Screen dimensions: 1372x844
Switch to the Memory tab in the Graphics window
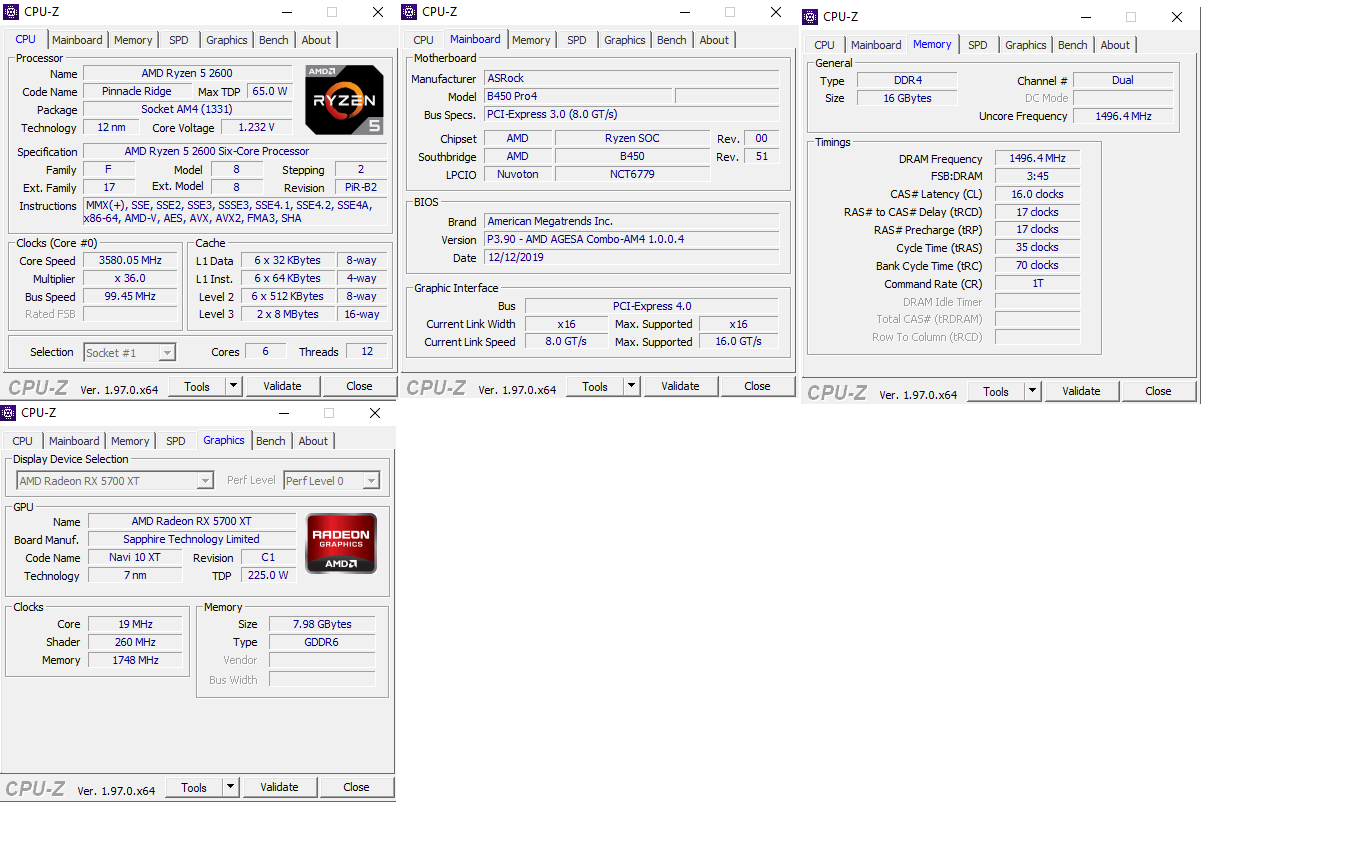coord(130,441)
